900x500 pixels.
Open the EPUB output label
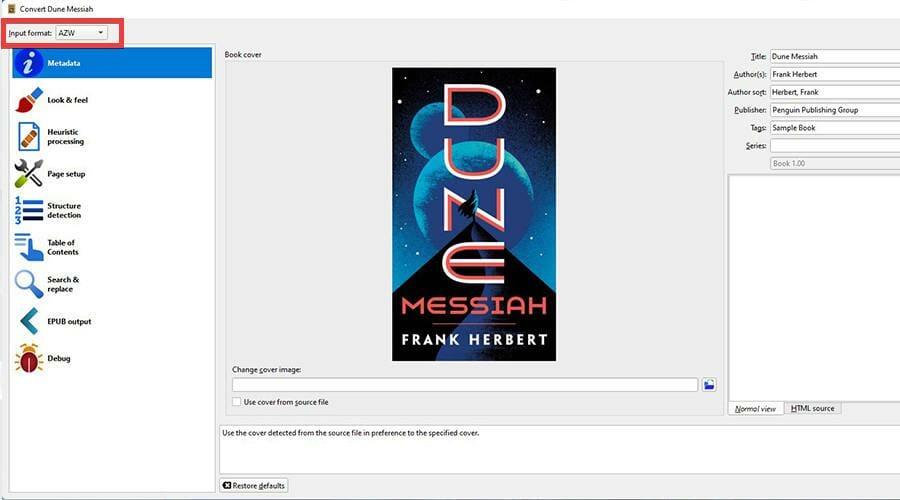click(x=69, y=321)
